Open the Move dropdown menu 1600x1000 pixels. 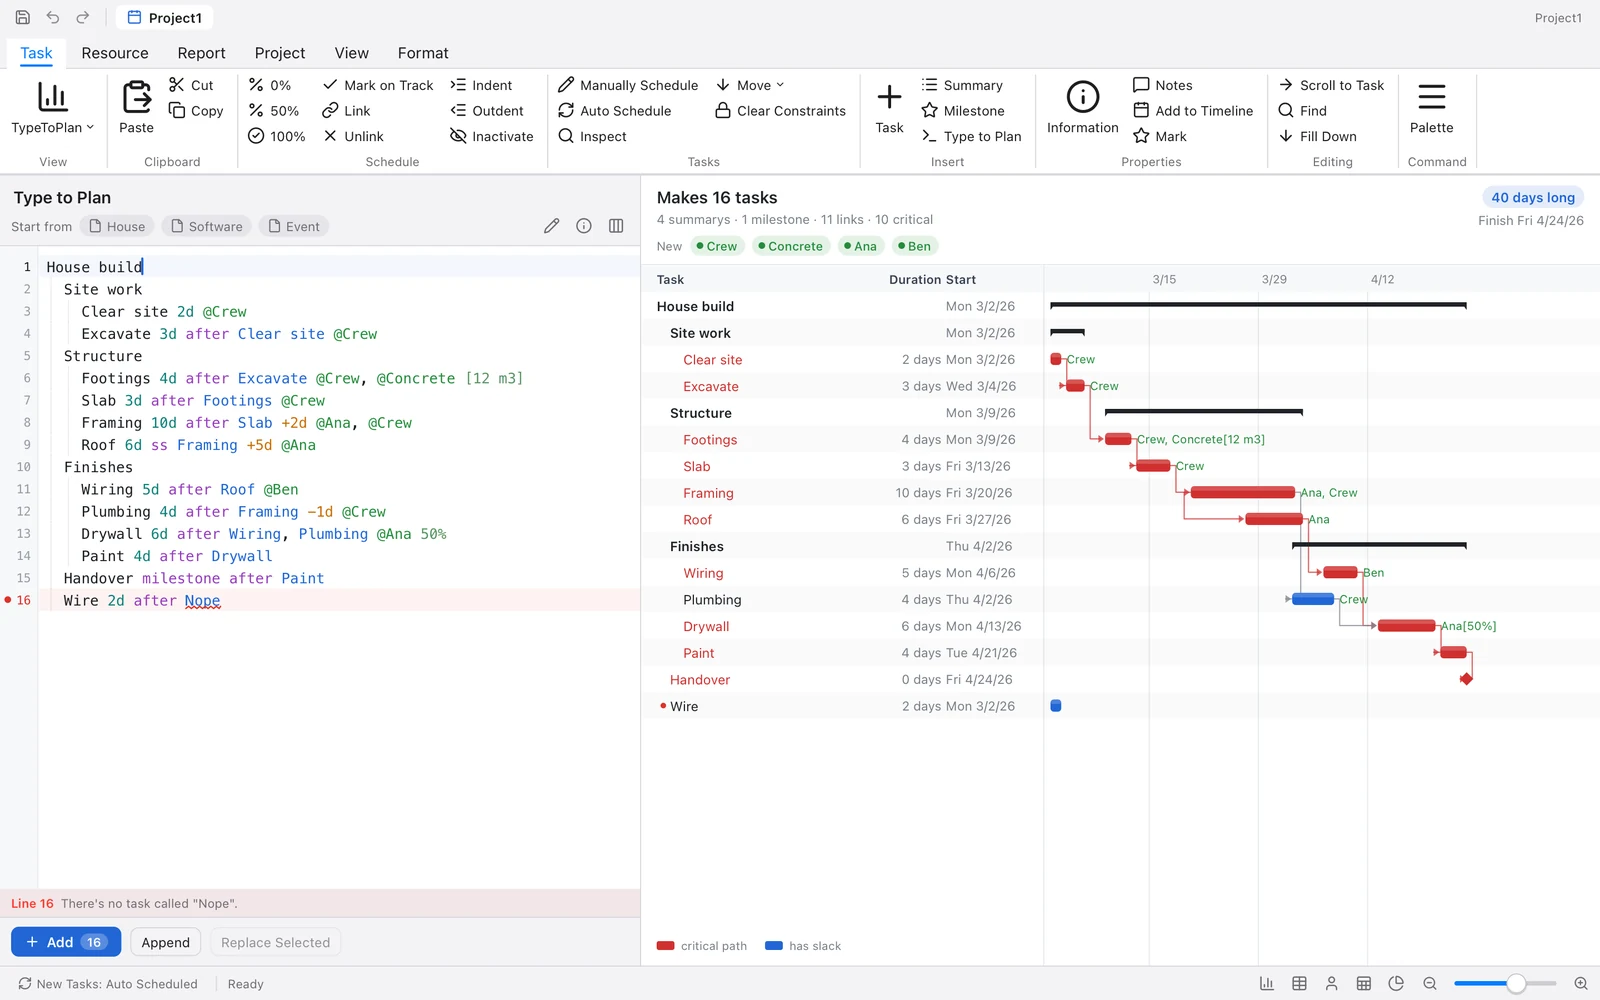click(750, 85)
